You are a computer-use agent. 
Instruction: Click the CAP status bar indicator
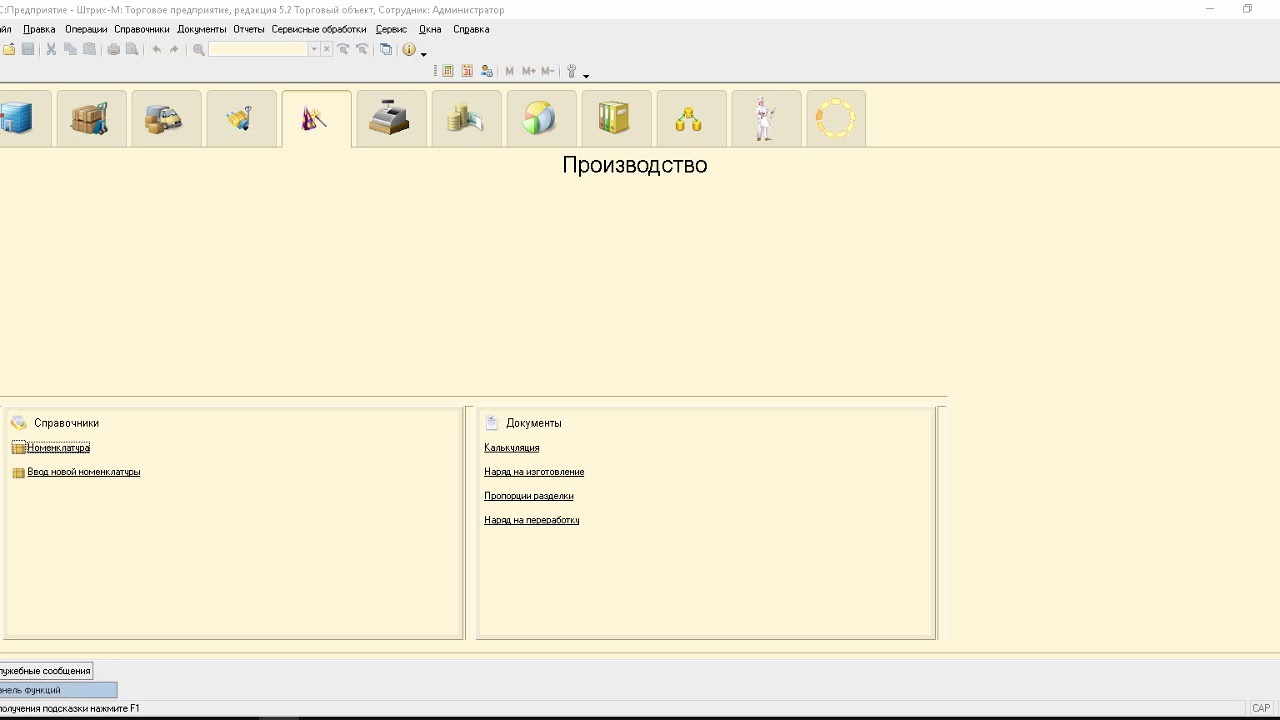click(x=1261, y=708)
